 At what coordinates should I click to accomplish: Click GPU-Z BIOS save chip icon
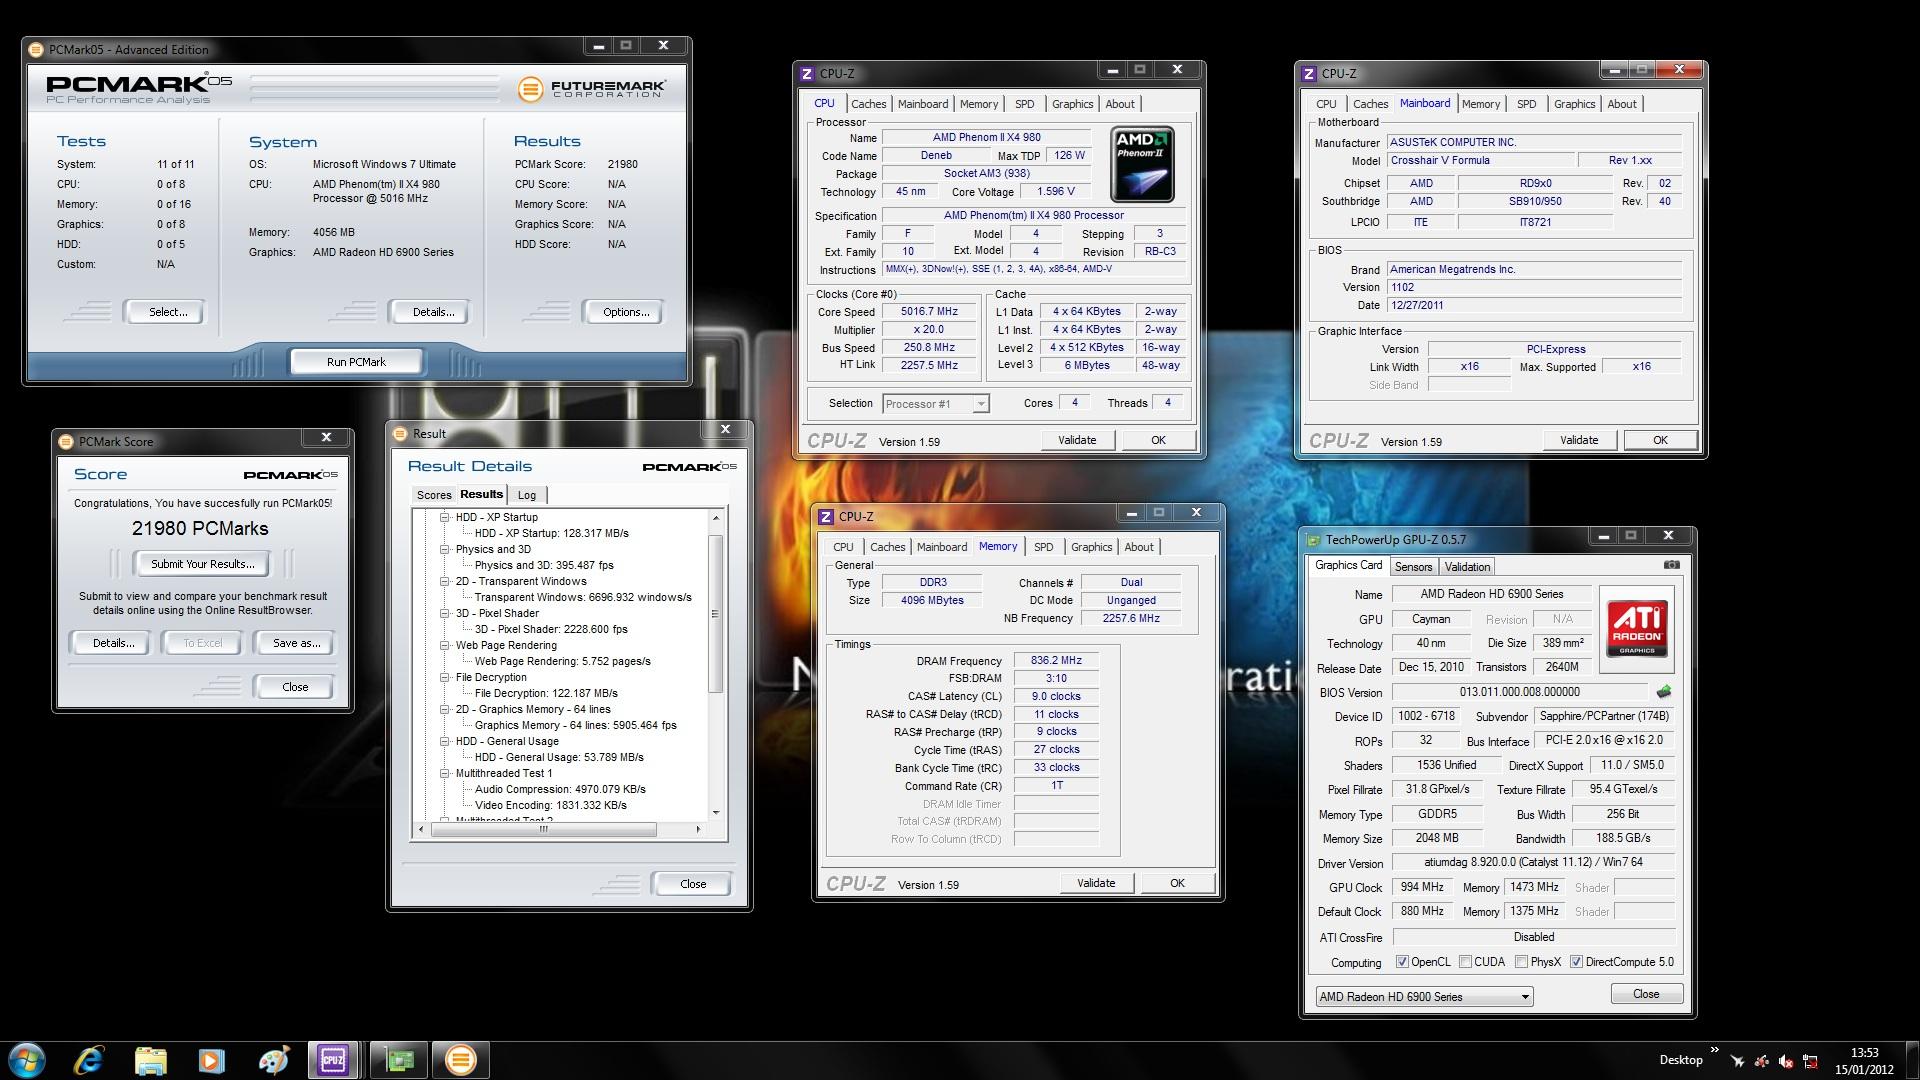(x=1664, y=691)
